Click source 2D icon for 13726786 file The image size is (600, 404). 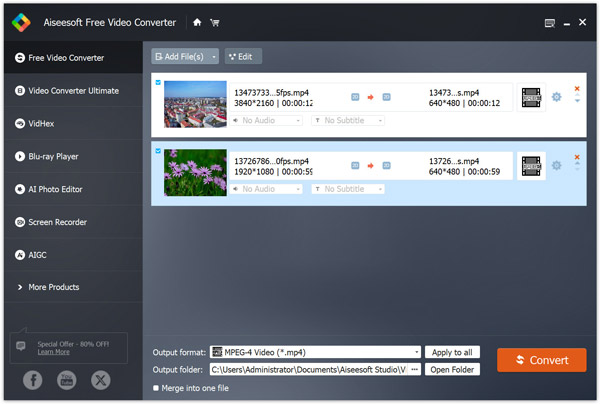point(355,166)
